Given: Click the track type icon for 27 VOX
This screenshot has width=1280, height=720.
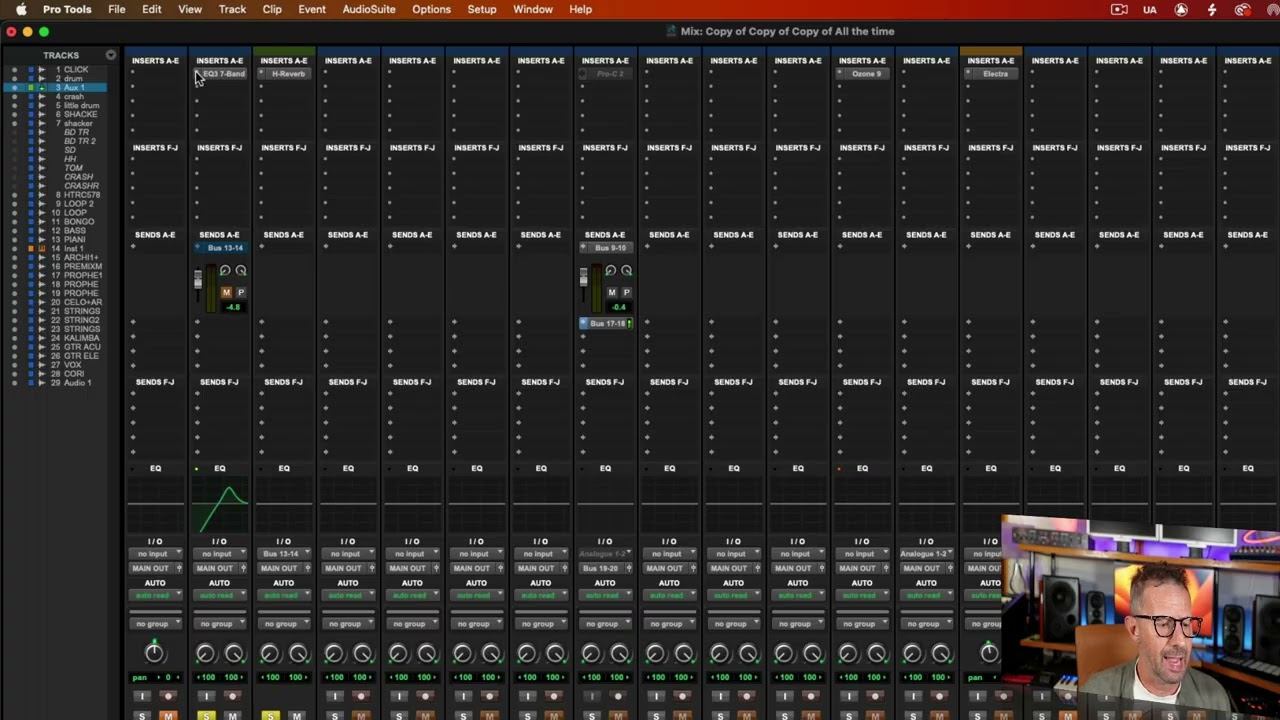Looking at the screenshot, I should tap(41, 365).
